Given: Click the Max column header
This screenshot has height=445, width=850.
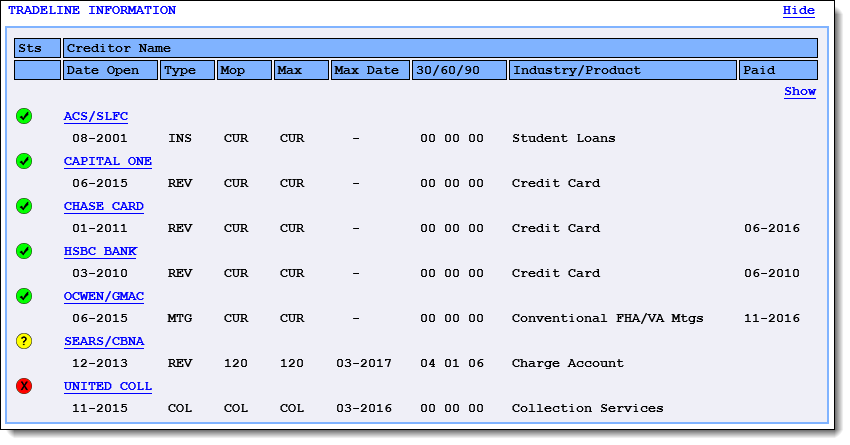Looking at the screenshot, I should (x=301, y=70).
